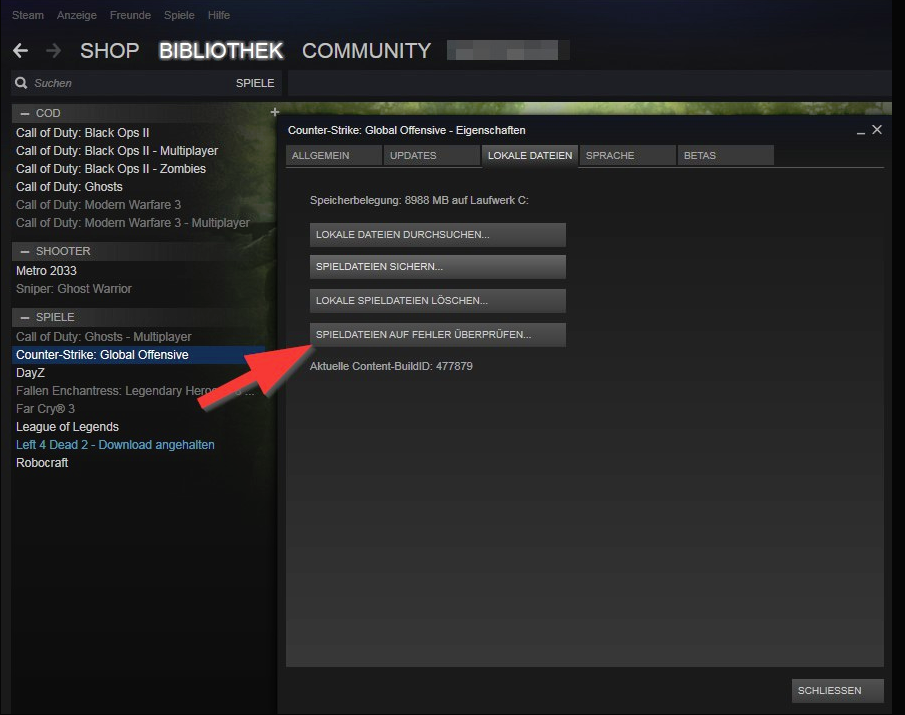The height and width of the screenshot is (715, 905).
Task: Select Modern Warfare 3 - Multiplayer entry
Action: coord(133,223)
